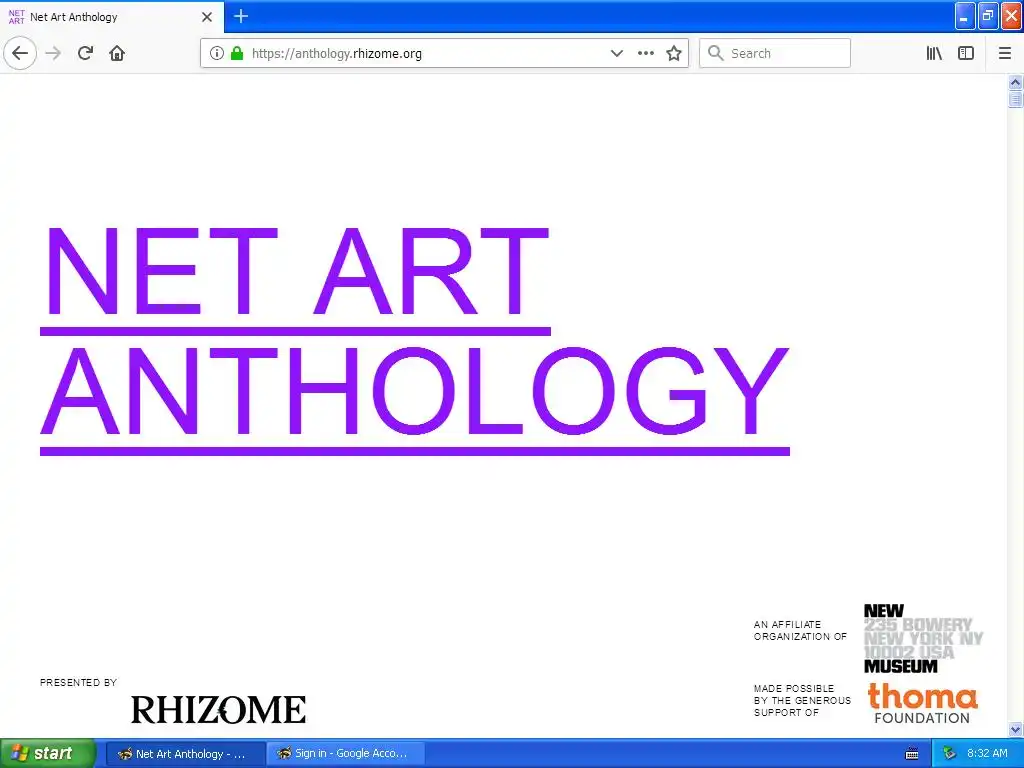This screenshot has height=768, width=1024.
Task: Close the Net Art Anthology tab
Action: tap(207, 17)
